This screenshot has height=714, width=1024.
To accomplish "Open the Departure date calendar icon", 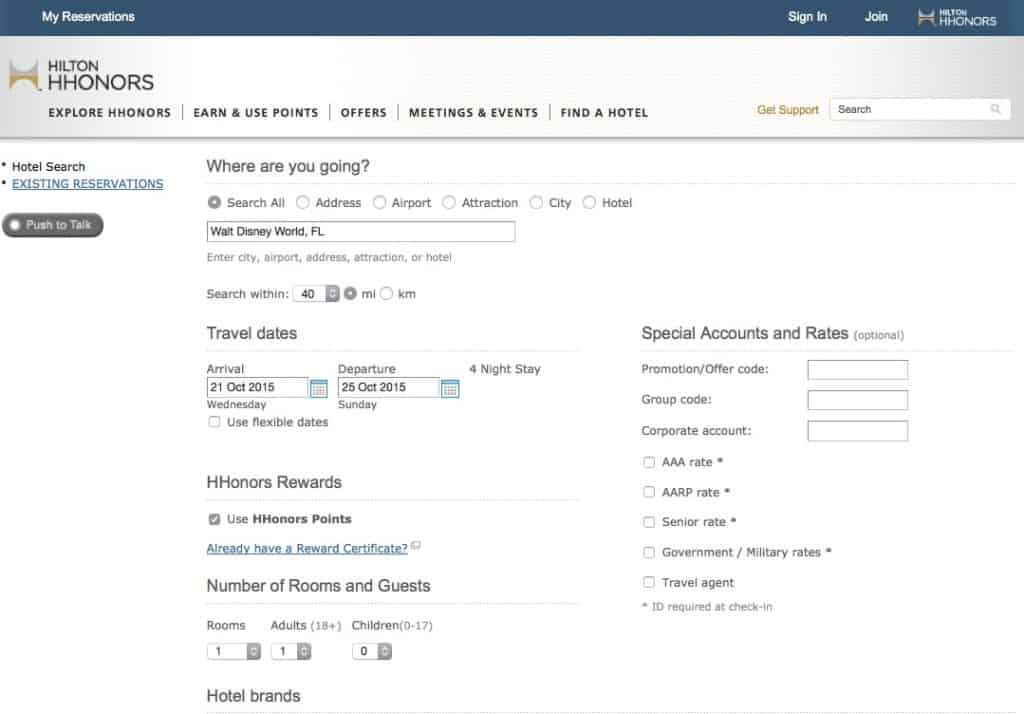I will click(x=450, y=388).
